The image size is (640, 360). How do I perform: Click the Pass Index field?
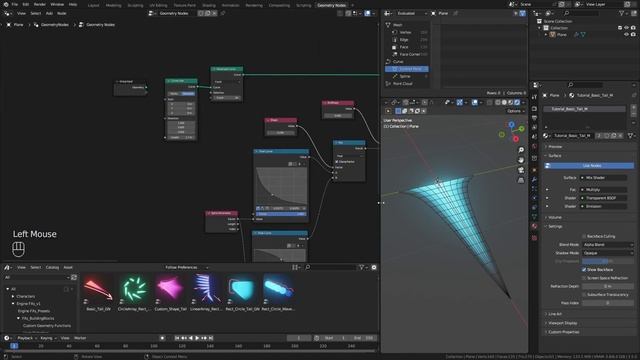click(x=608, y=303)
